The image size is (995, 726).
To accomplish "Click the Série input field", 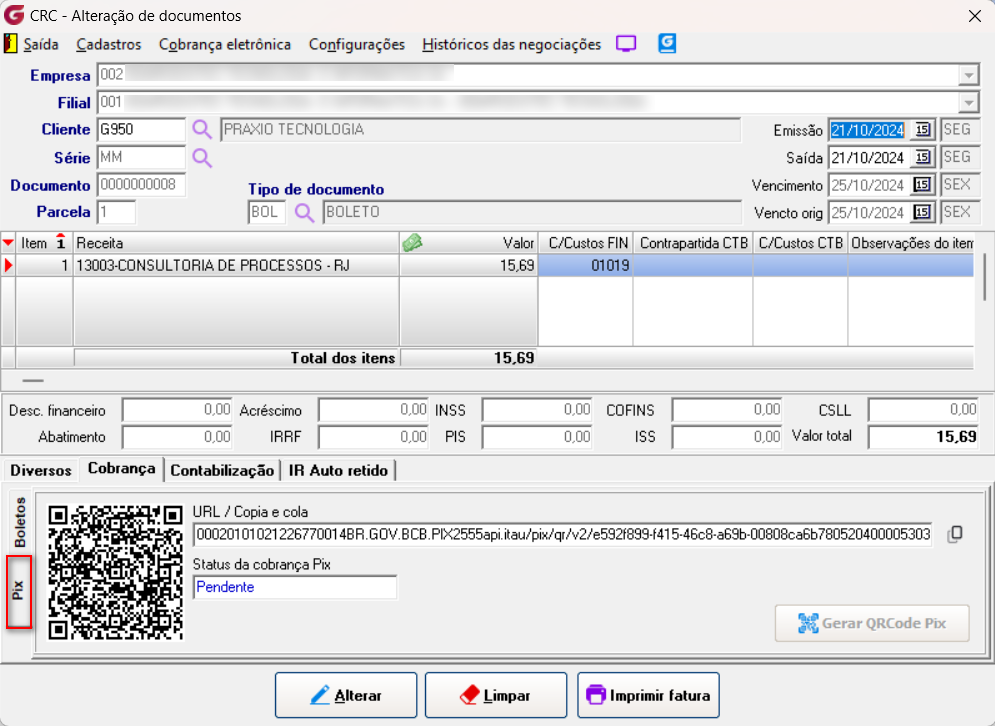I will coord(141,157).
